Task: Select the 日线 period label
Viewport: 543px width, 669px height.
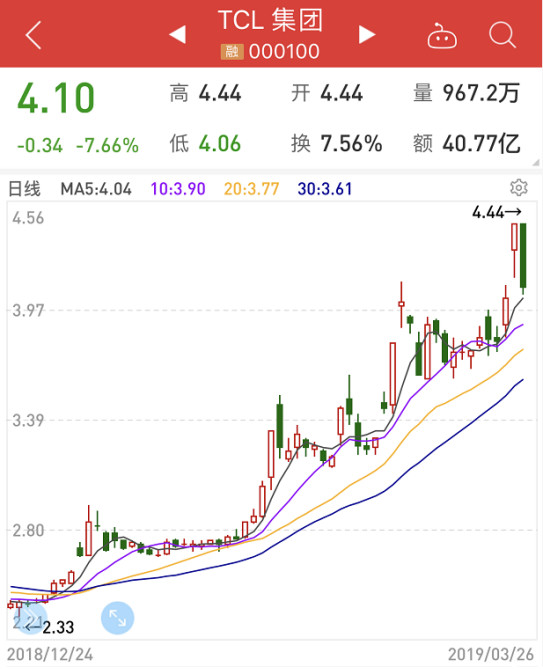Action: [x=24, y=189]
